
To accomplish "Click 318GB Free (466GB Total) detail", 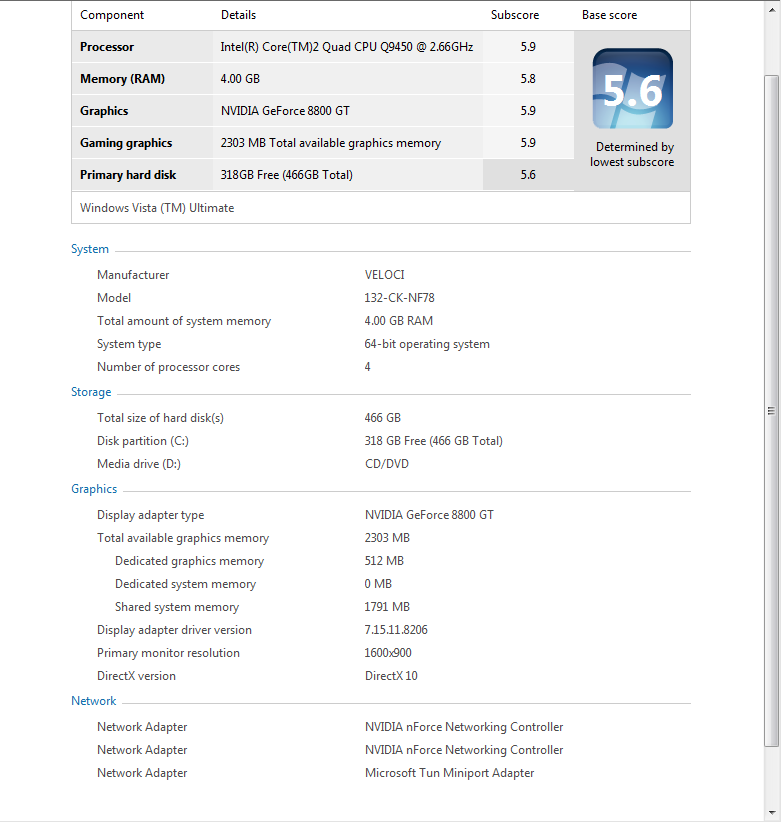I will click(x=286, y=175).
